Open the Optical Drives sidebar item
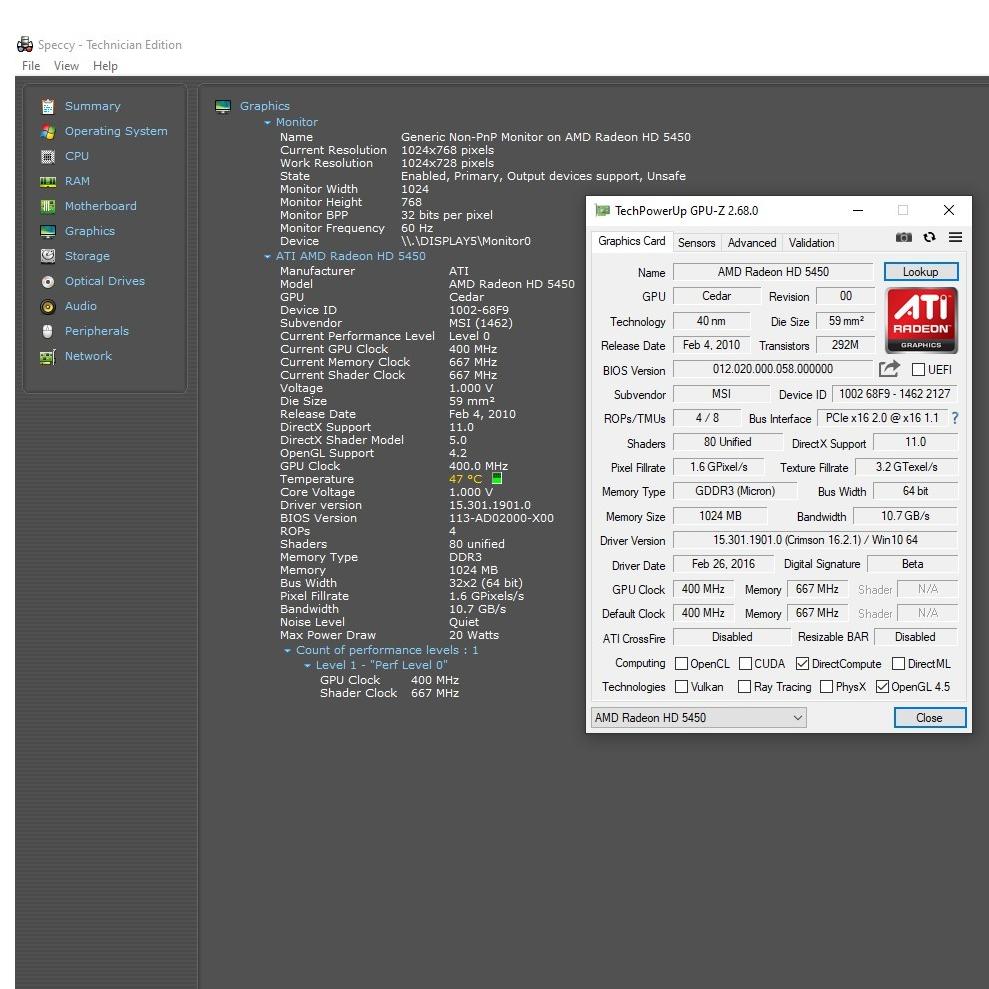The image size is (989, 989). pyautogui.click(x=104, y=281)
